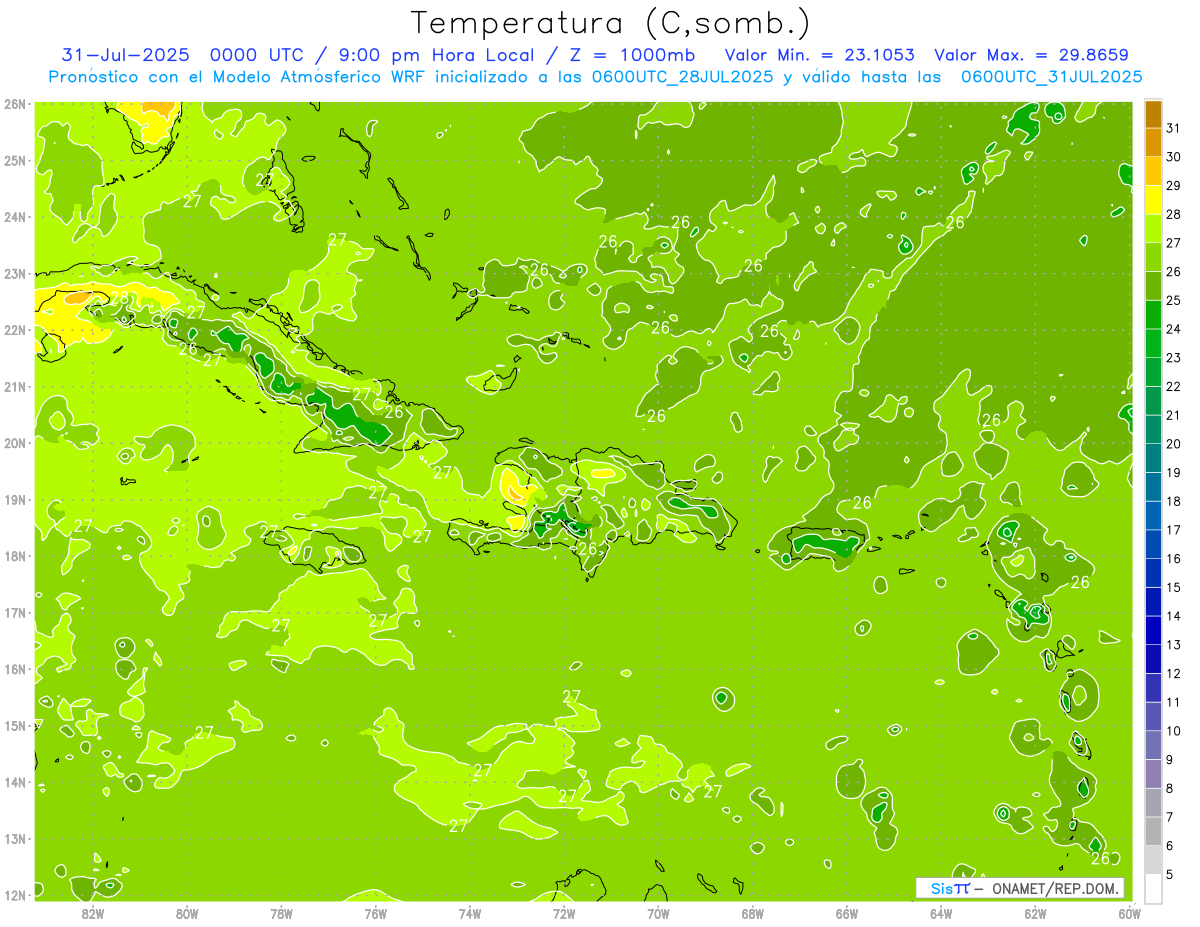Click the purple 9–10 color scale band
Screen dimensions: 1200x927
(1153, 745)
